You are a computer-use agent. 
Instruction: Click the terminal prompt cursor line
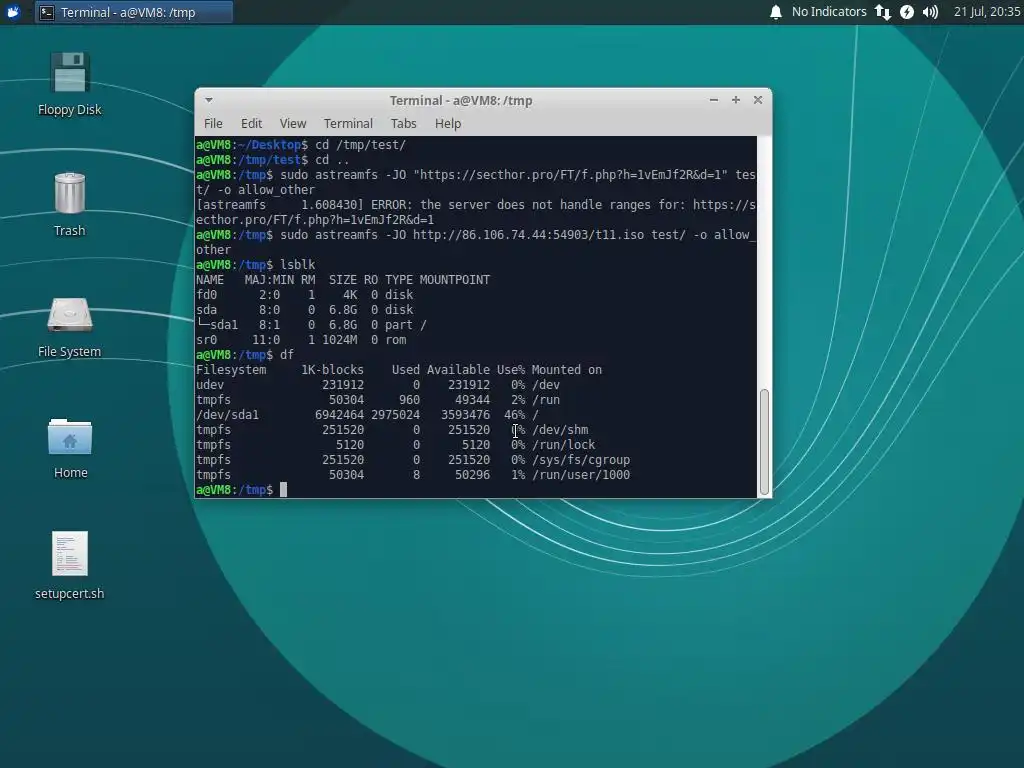[x=476, y=490]
